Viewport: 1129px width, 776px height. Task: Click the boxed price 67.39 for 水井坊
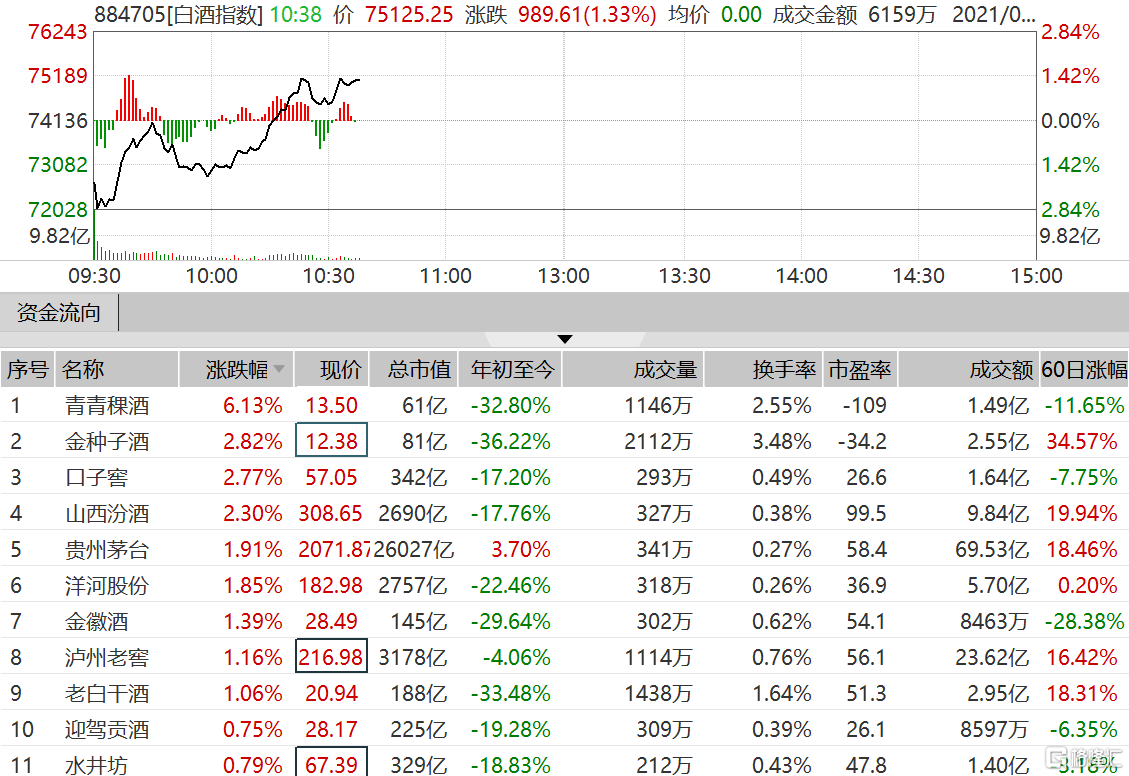pyautogui.click(x=331, y=762)
